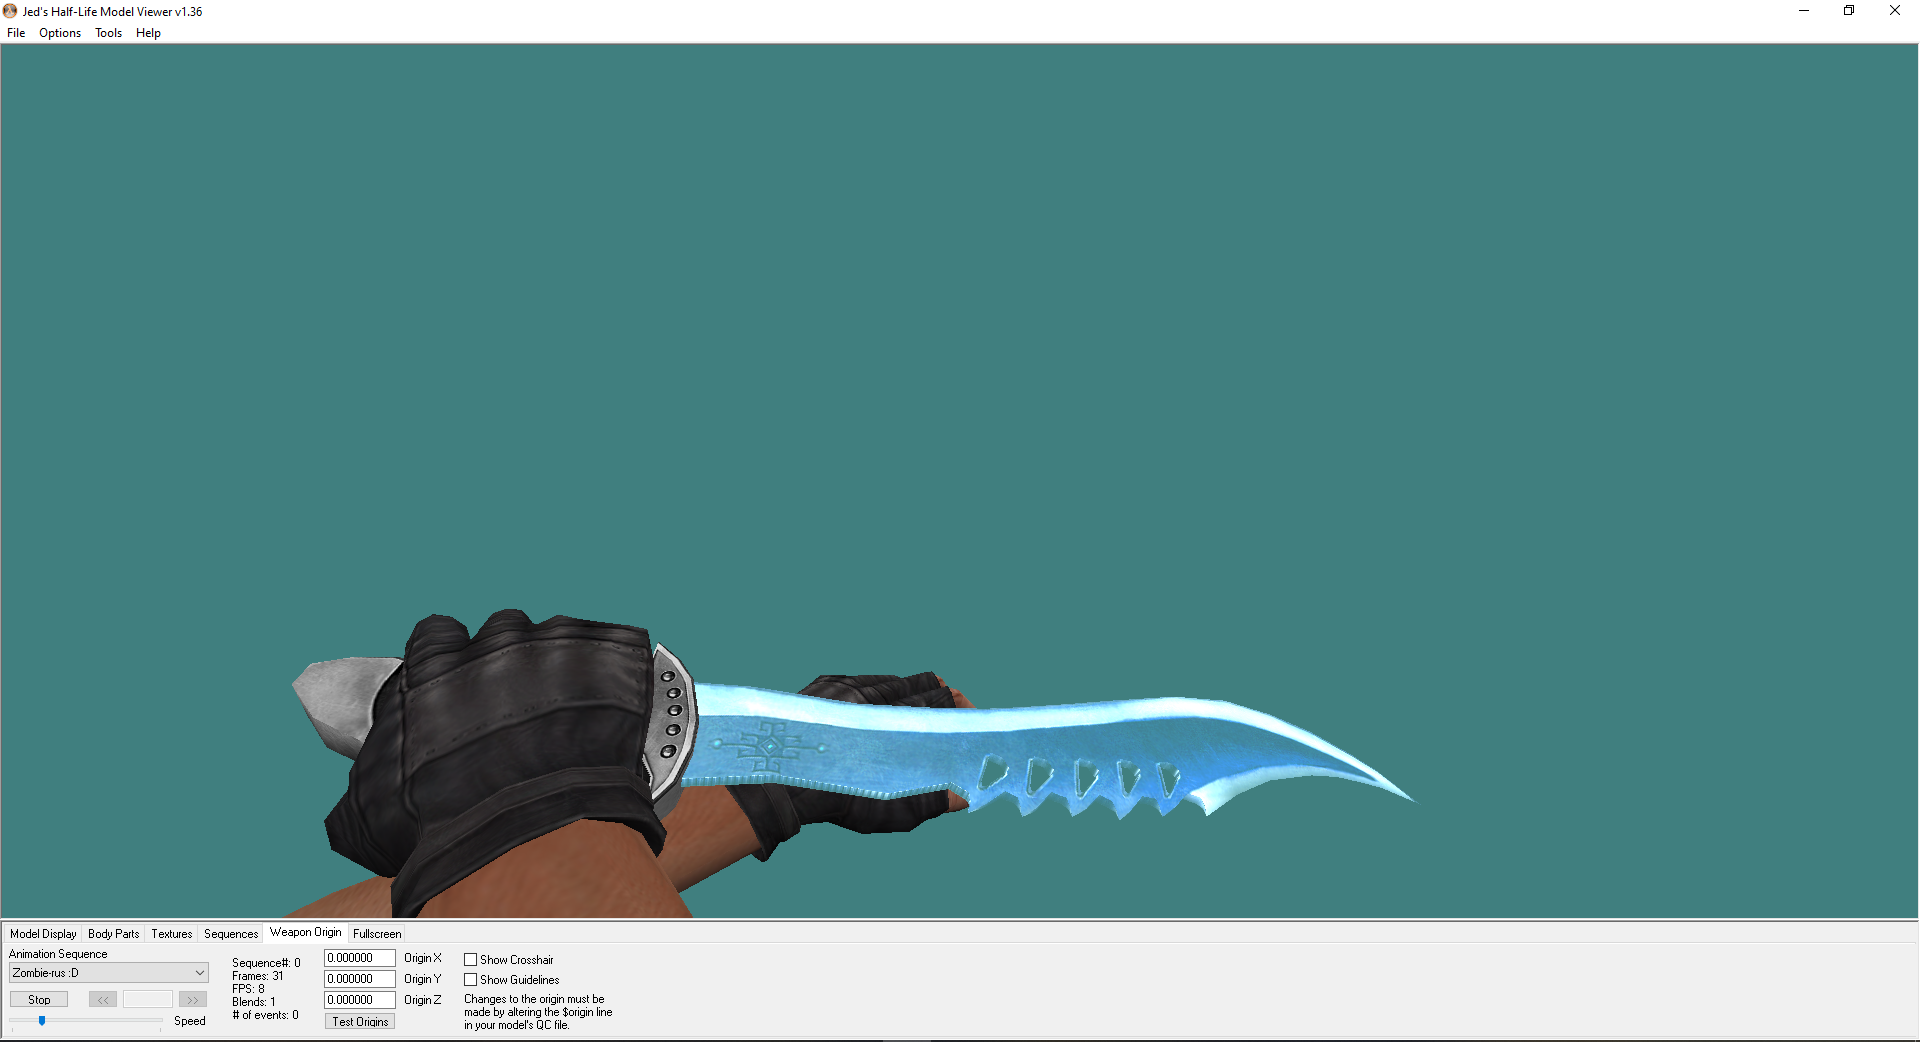
Task: Click the 'Frames: 31' readout
Action: (258, 976)
